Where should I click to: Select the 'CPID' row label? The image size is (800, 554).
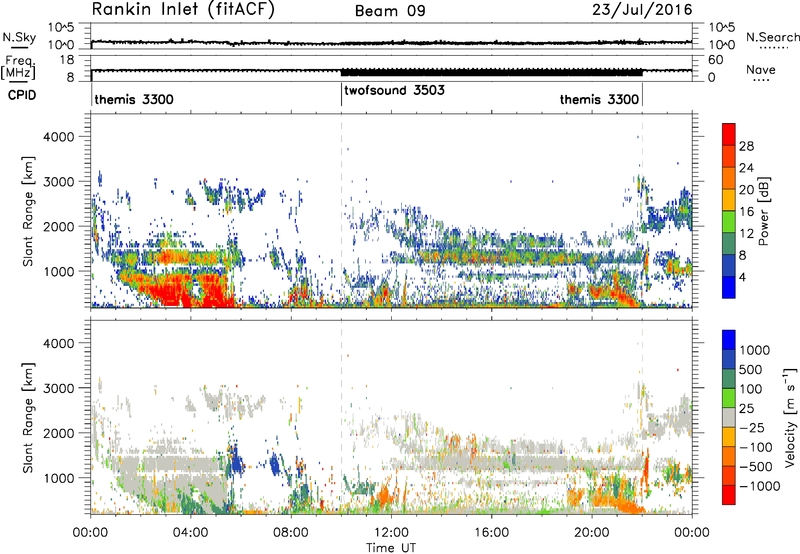22,95
